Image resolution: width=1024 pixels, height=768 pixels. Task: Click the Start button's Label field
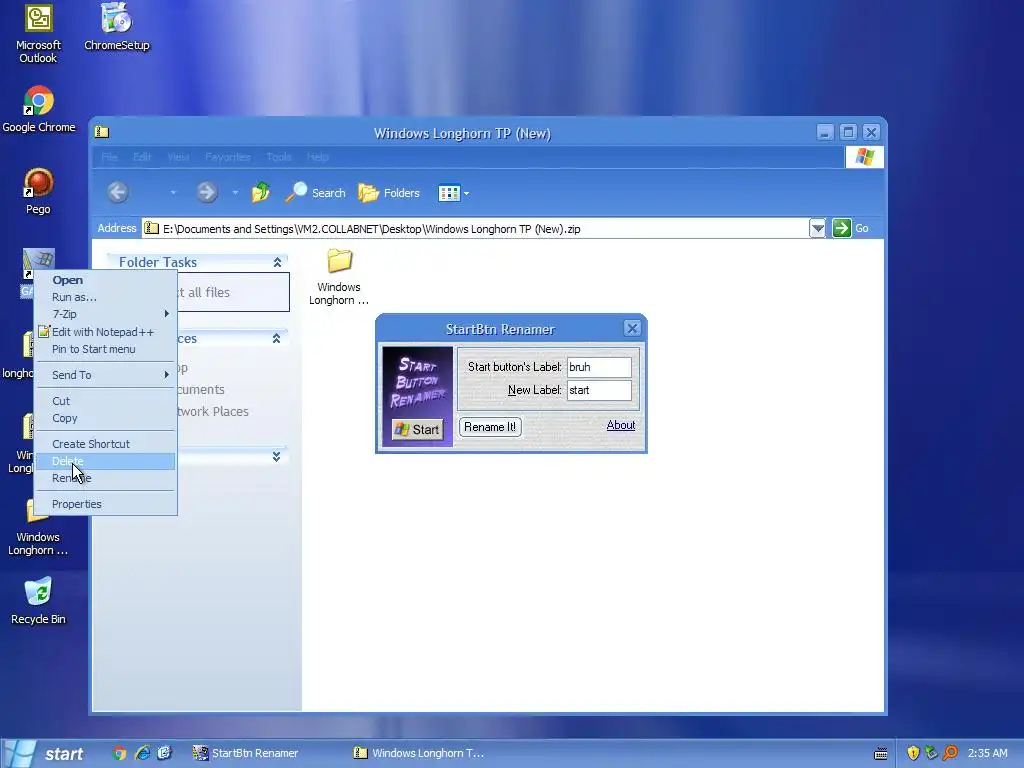coord(599,367)
